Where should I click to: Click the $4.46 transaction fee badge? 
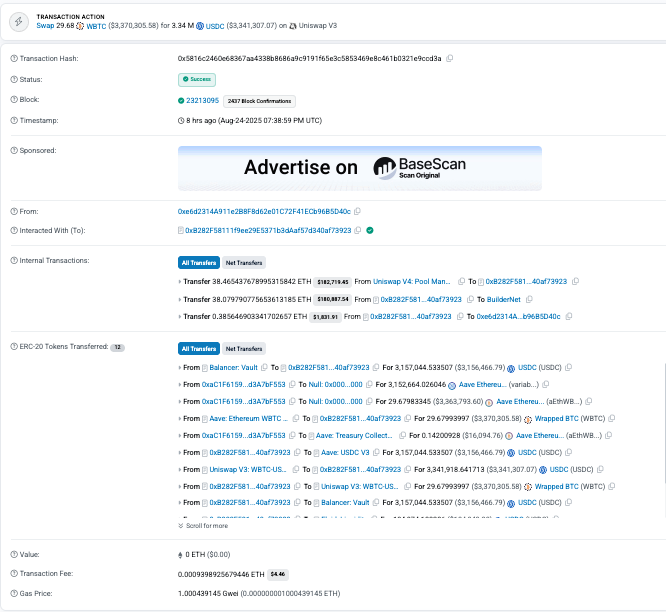pos(278,575)
